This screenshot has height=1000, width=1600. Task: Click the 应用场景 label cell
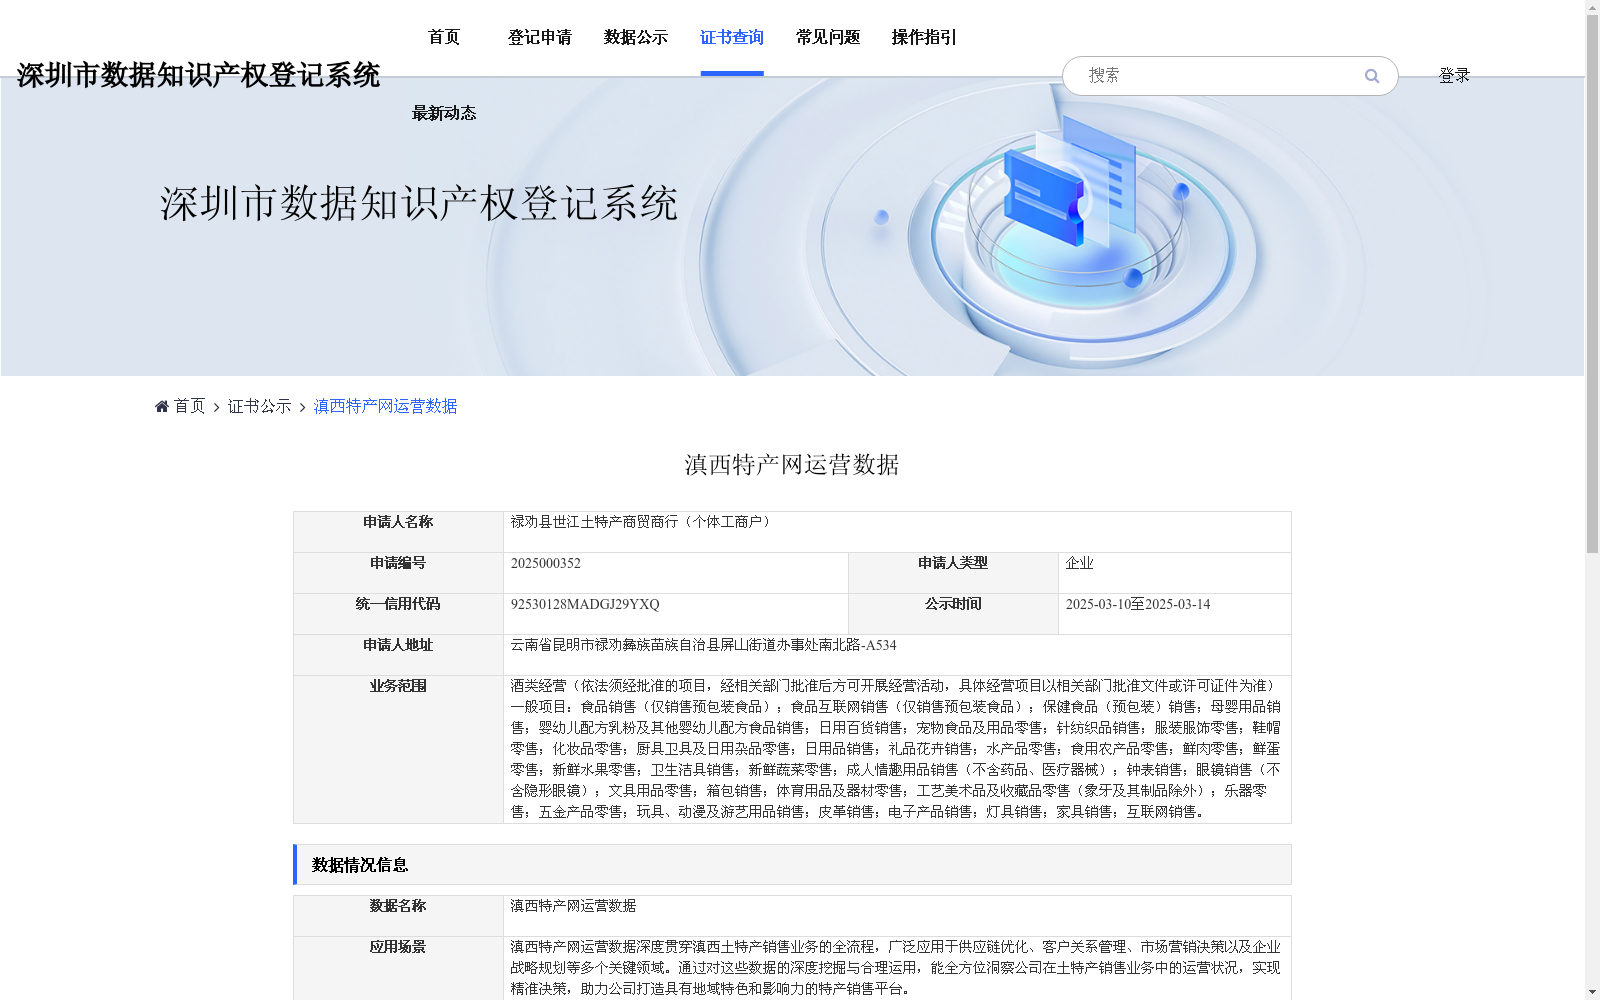pos(398,968)
